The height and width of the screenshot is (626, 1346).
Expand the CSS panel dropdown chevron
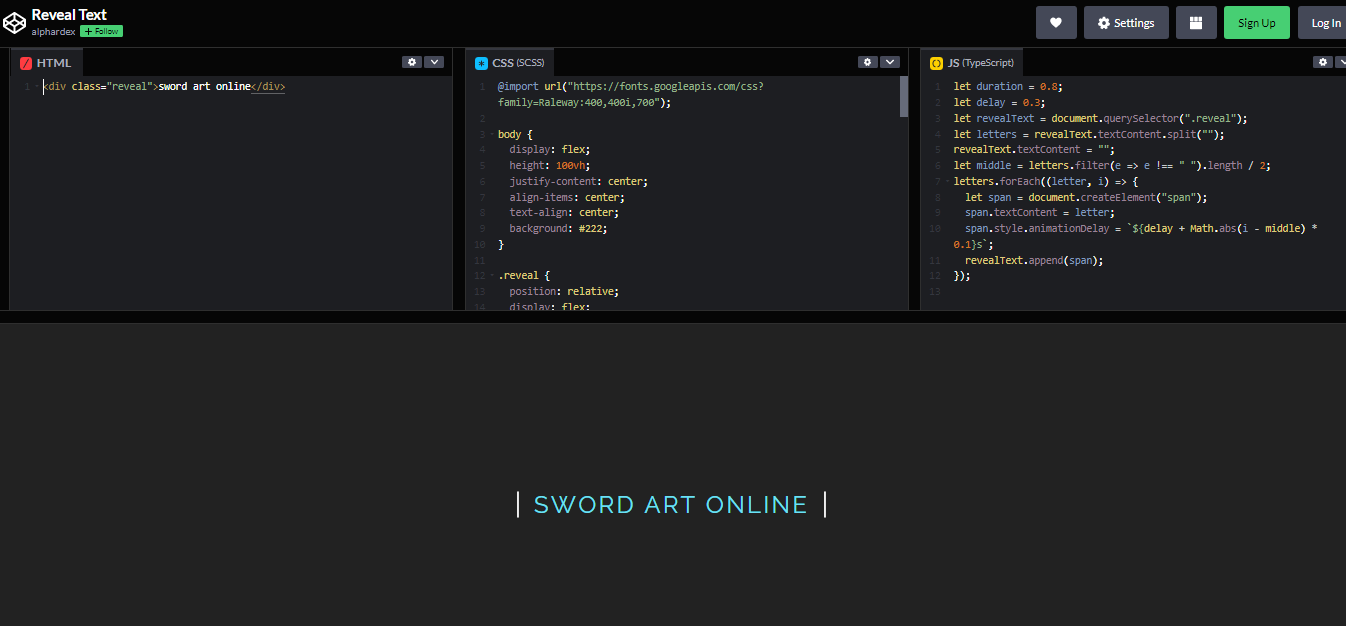(890, 61)
